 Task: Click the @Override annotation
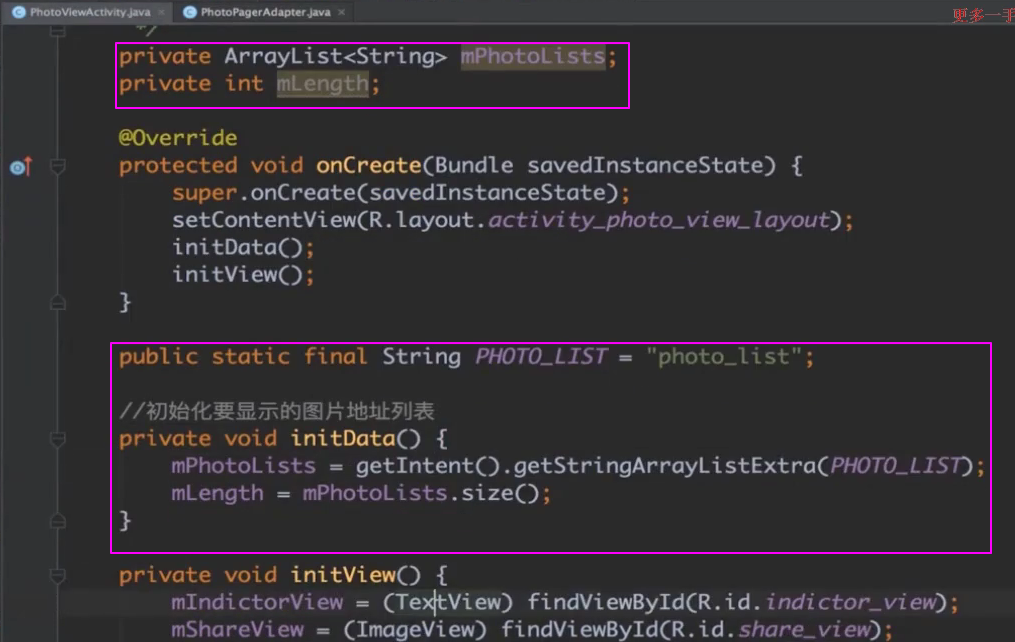coord(178,138)
